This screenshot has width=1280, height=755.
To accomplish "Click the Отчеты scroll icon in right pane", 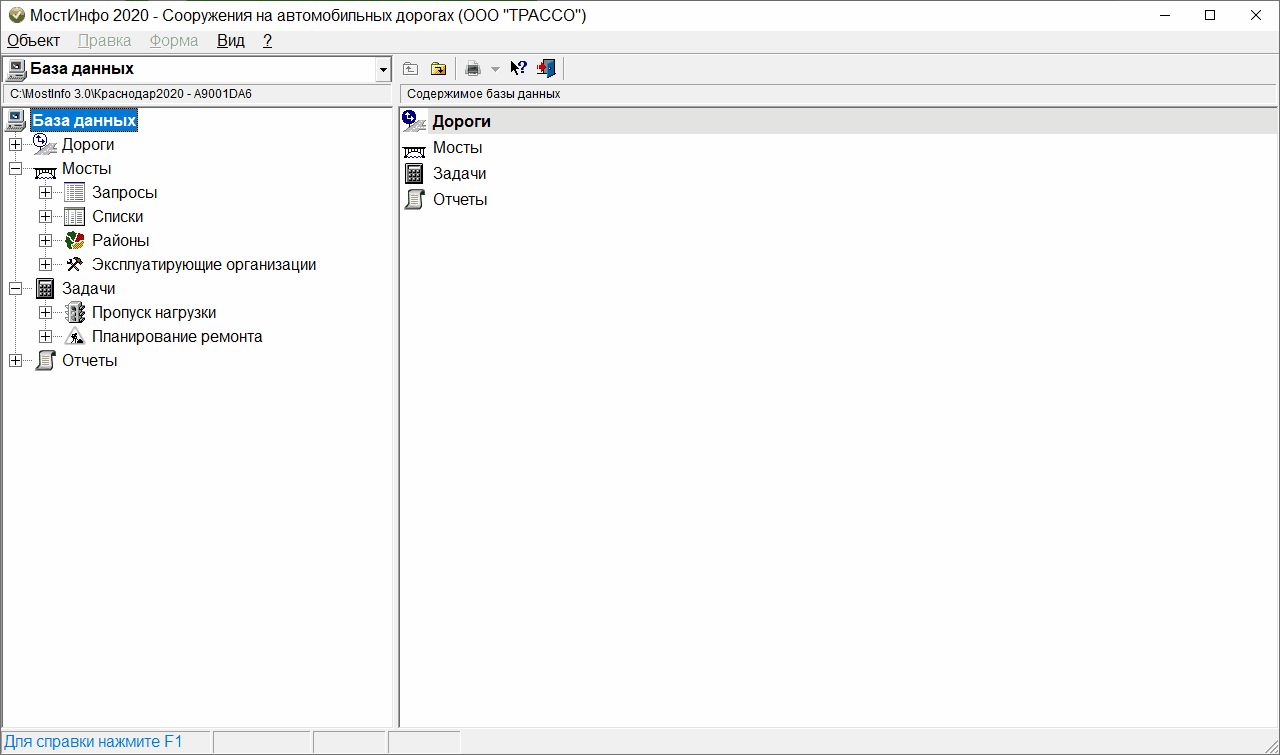I will [414, 200].
